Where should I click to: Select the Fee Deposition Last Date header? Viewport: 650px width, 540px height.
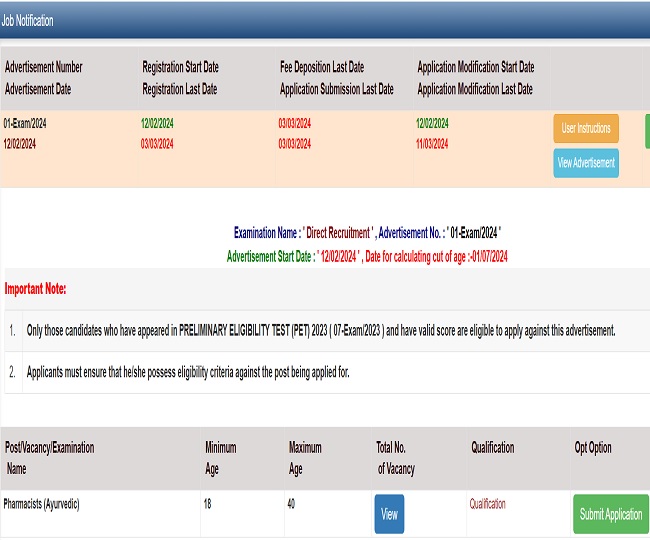pos(322,67)
